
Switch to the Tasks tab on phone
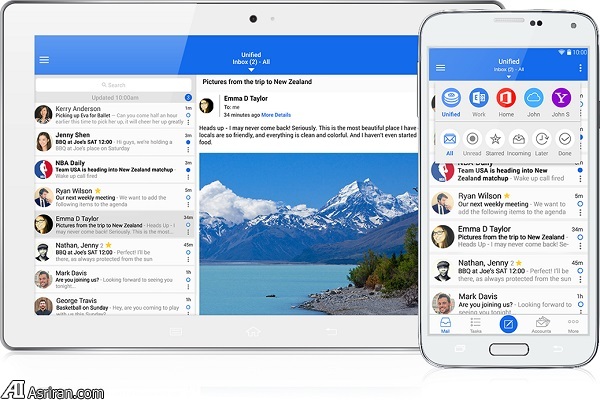tap(476, 324)
